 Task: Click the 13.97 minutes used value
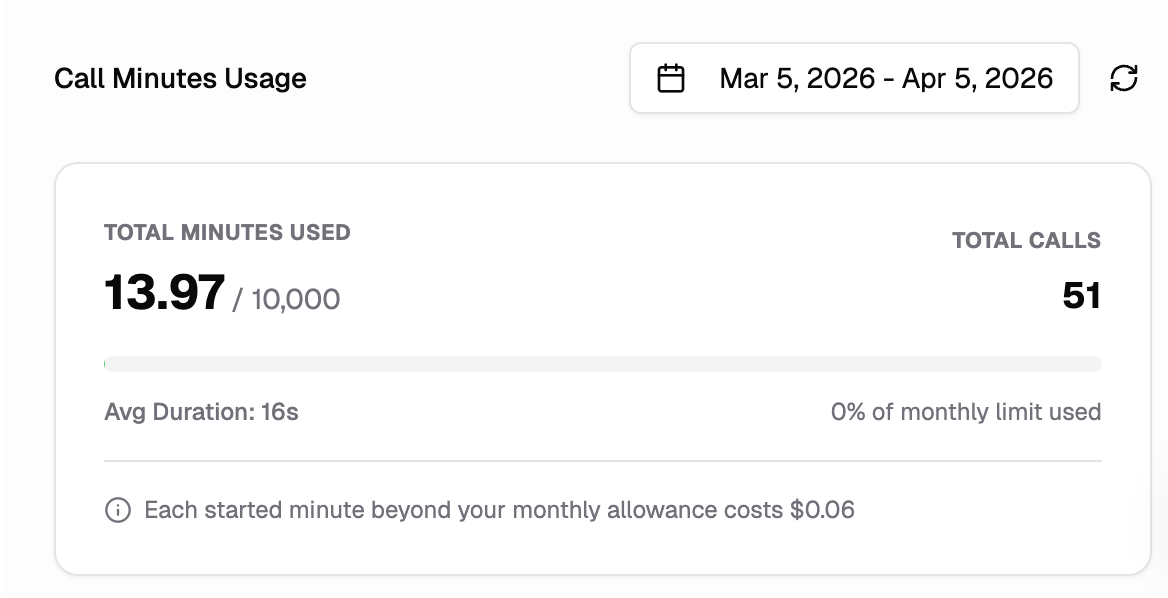point(165,294)
